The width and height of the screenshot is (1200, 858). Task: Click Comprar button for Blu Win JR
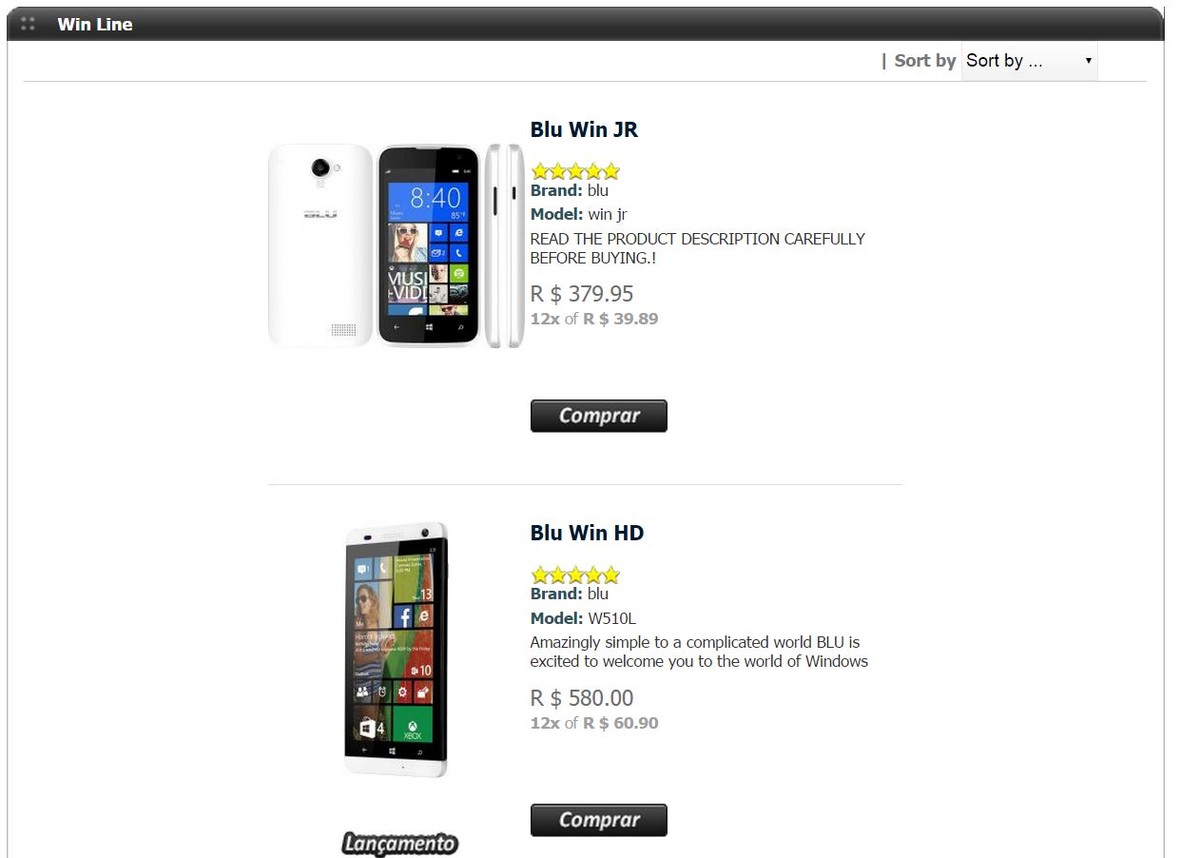point(598,416)
